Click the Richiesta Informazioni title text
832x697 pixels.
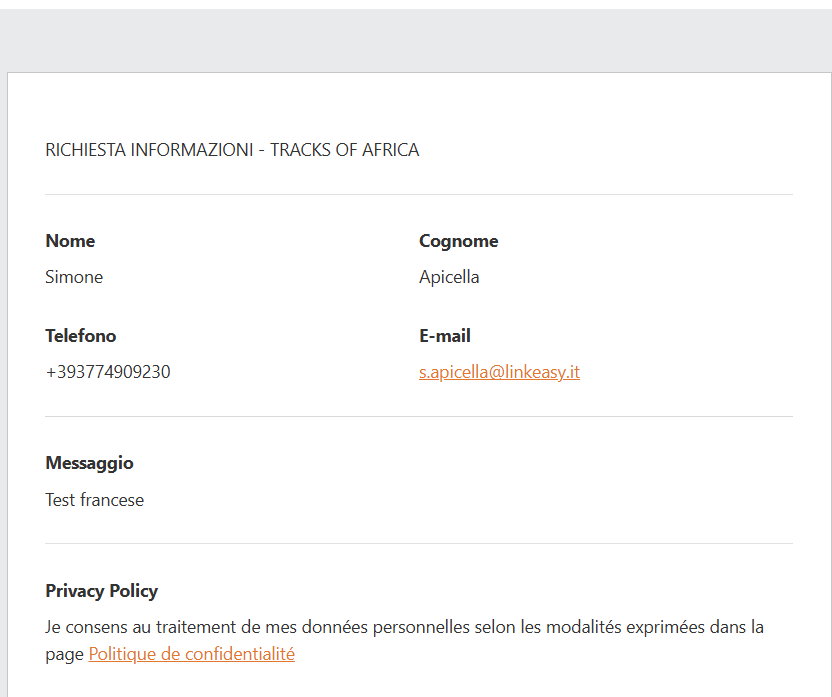pos(149,150)
